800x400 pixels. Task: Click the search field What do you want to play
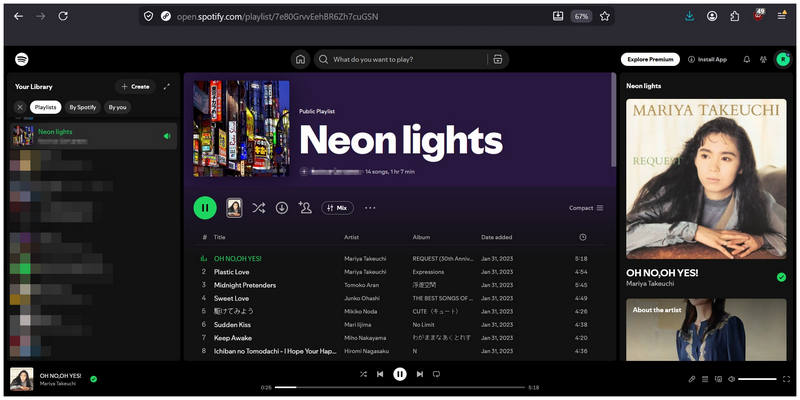coord(399,59)
